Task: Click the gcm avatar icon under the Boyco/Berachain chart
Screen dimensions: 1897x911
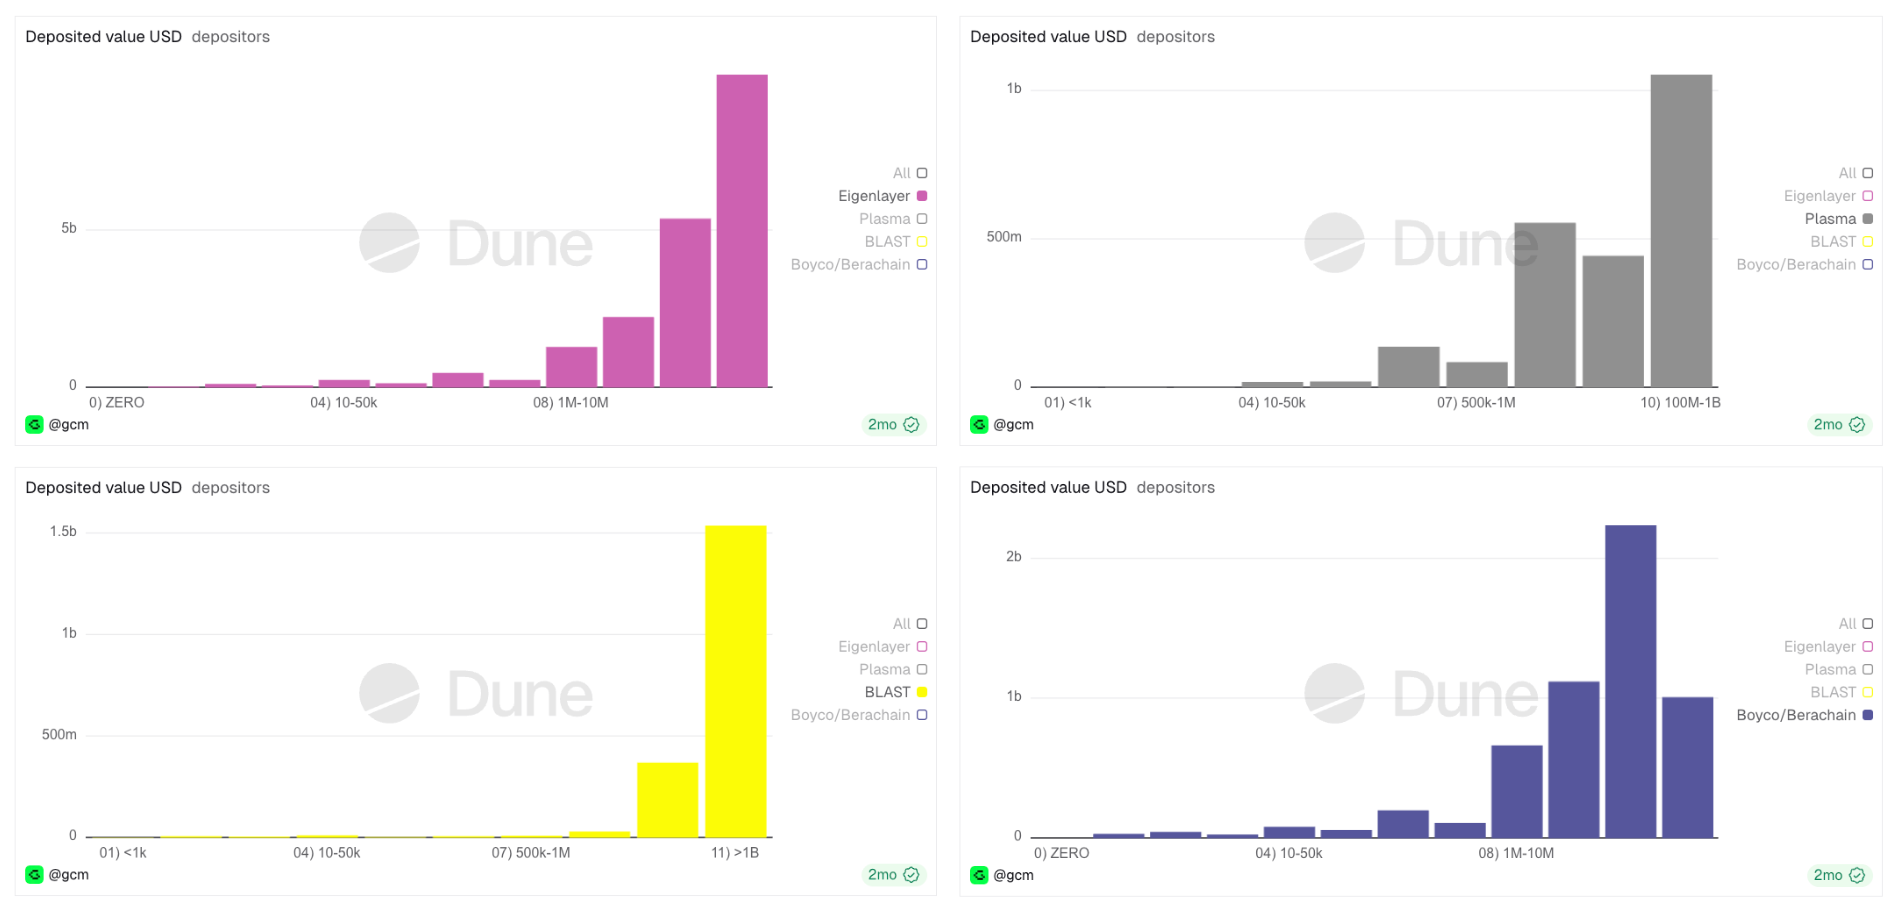Action: click(979, 875)
